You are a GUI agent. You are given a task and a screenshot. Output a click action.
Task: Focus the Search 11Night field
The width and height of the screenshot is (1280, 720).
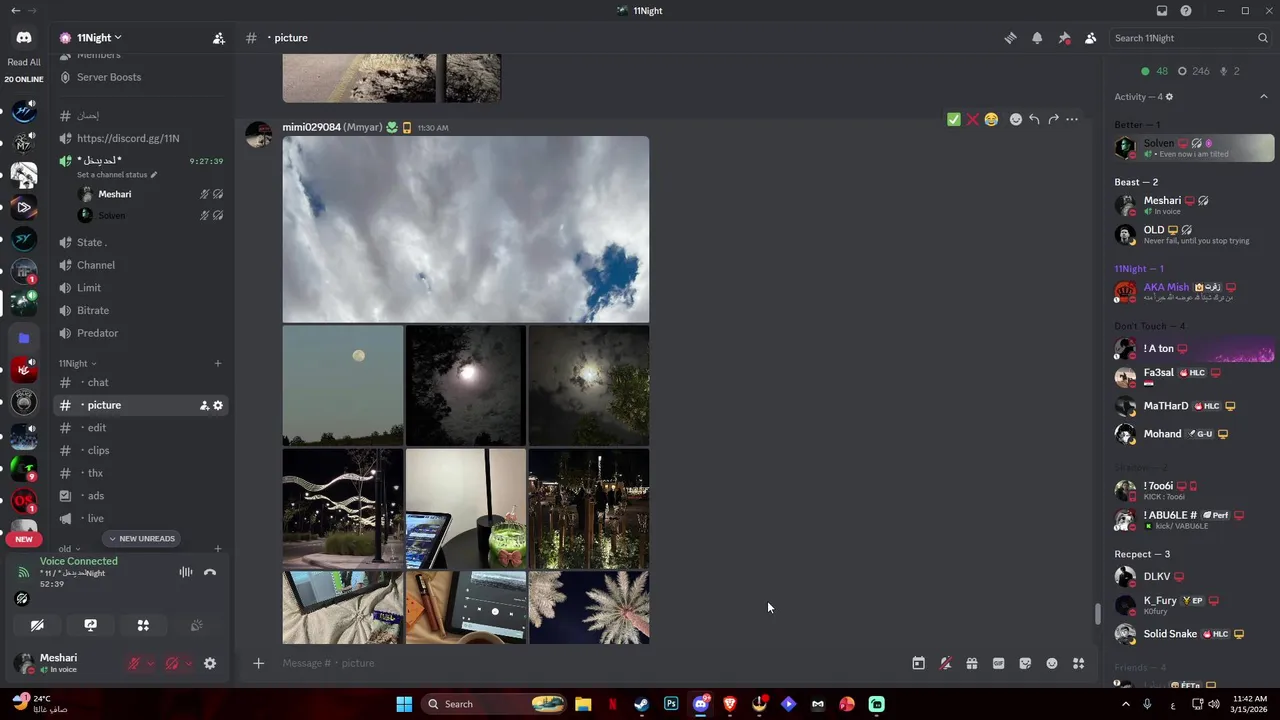coord(1190,38)
